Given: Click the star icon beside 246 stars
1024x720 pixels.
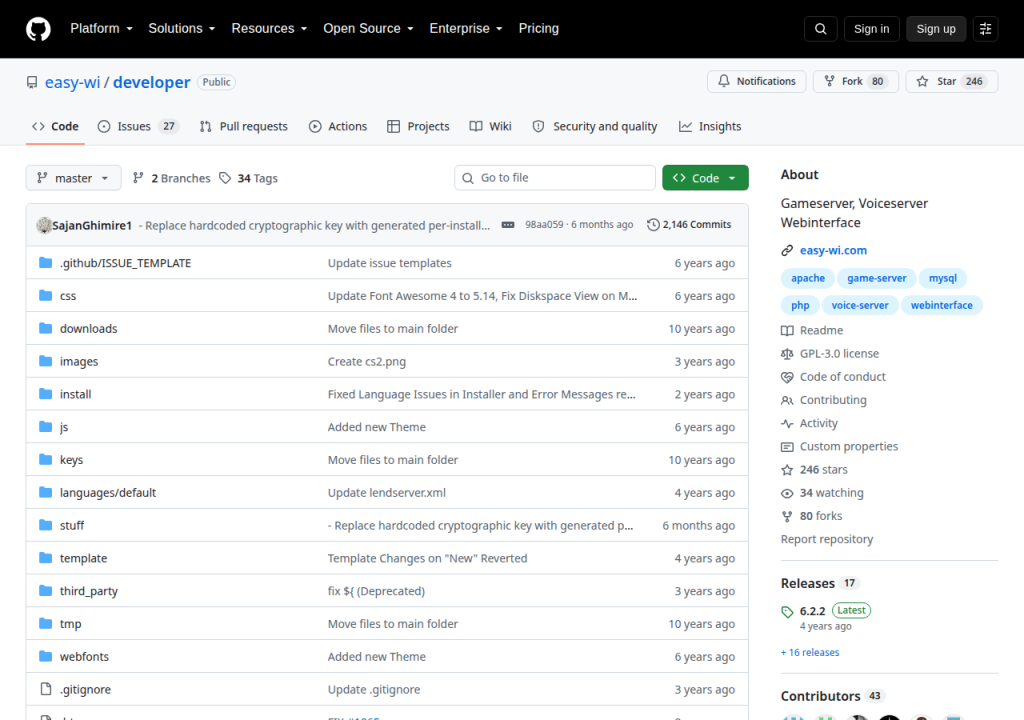Looking at the screenshot, I should tap(787, 470).
